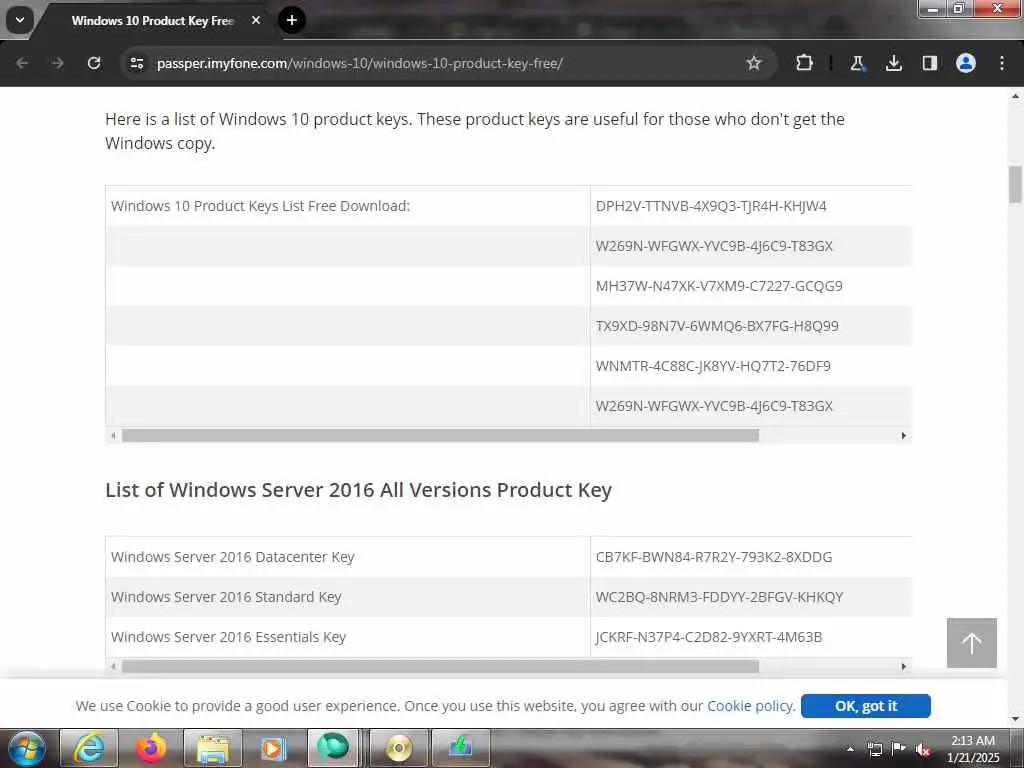Launch Firefox from taskbar
Screen dimensions: 1024x768
click(x=151, y=748)
